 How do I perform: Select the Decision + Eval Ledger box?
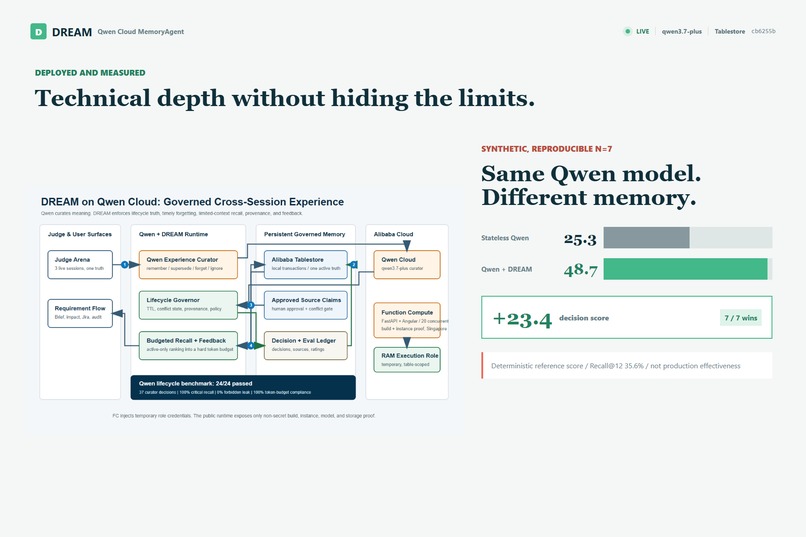306,345
